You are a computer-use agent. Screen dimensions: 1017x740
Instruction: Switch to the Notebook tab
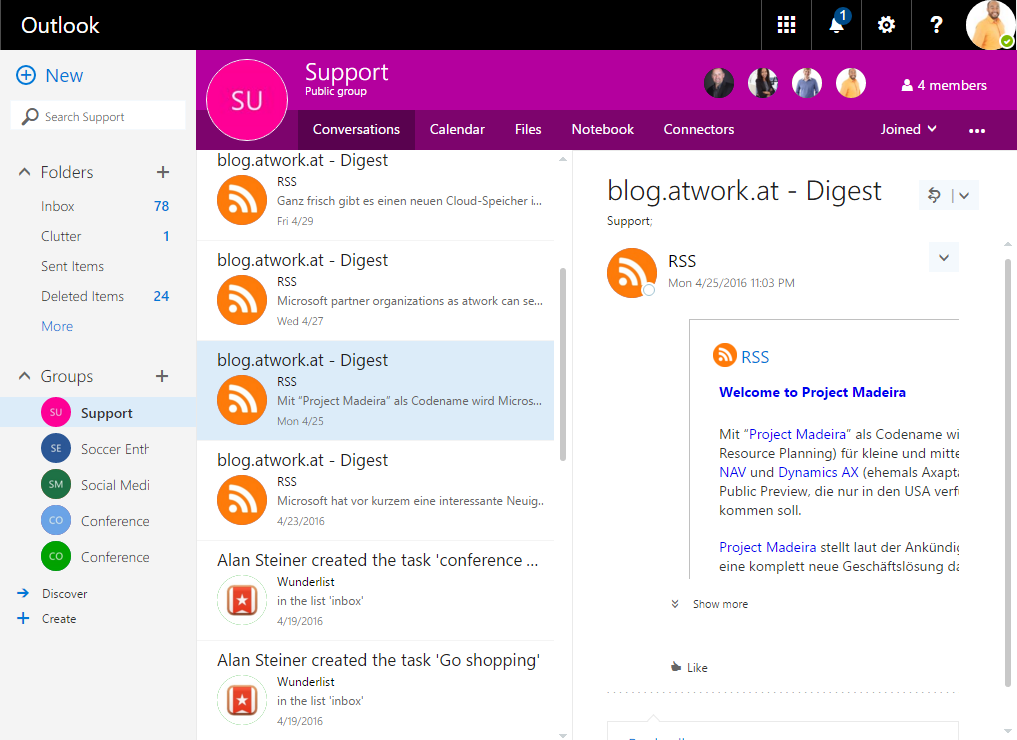coord(603,129)
